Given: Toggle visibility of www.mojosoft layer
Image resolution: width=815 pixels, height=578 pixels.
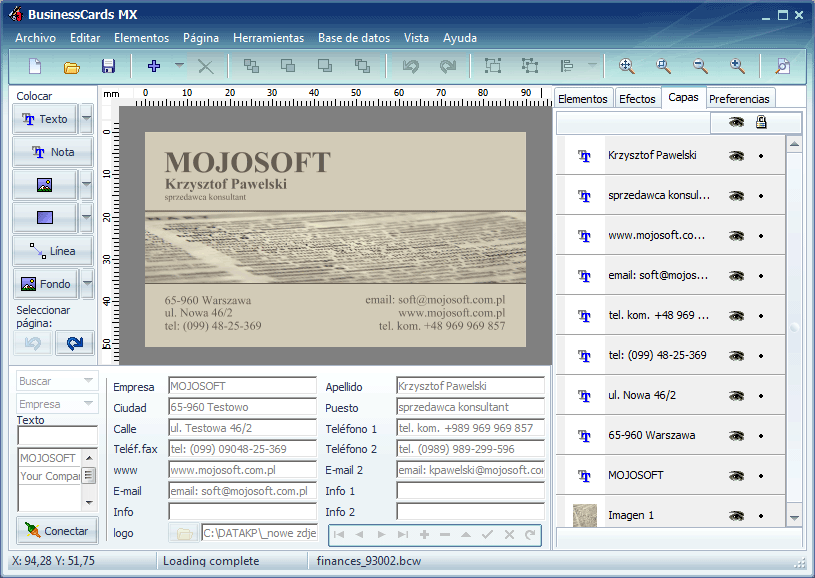Looking at the screenshot, I should [736, 235].
